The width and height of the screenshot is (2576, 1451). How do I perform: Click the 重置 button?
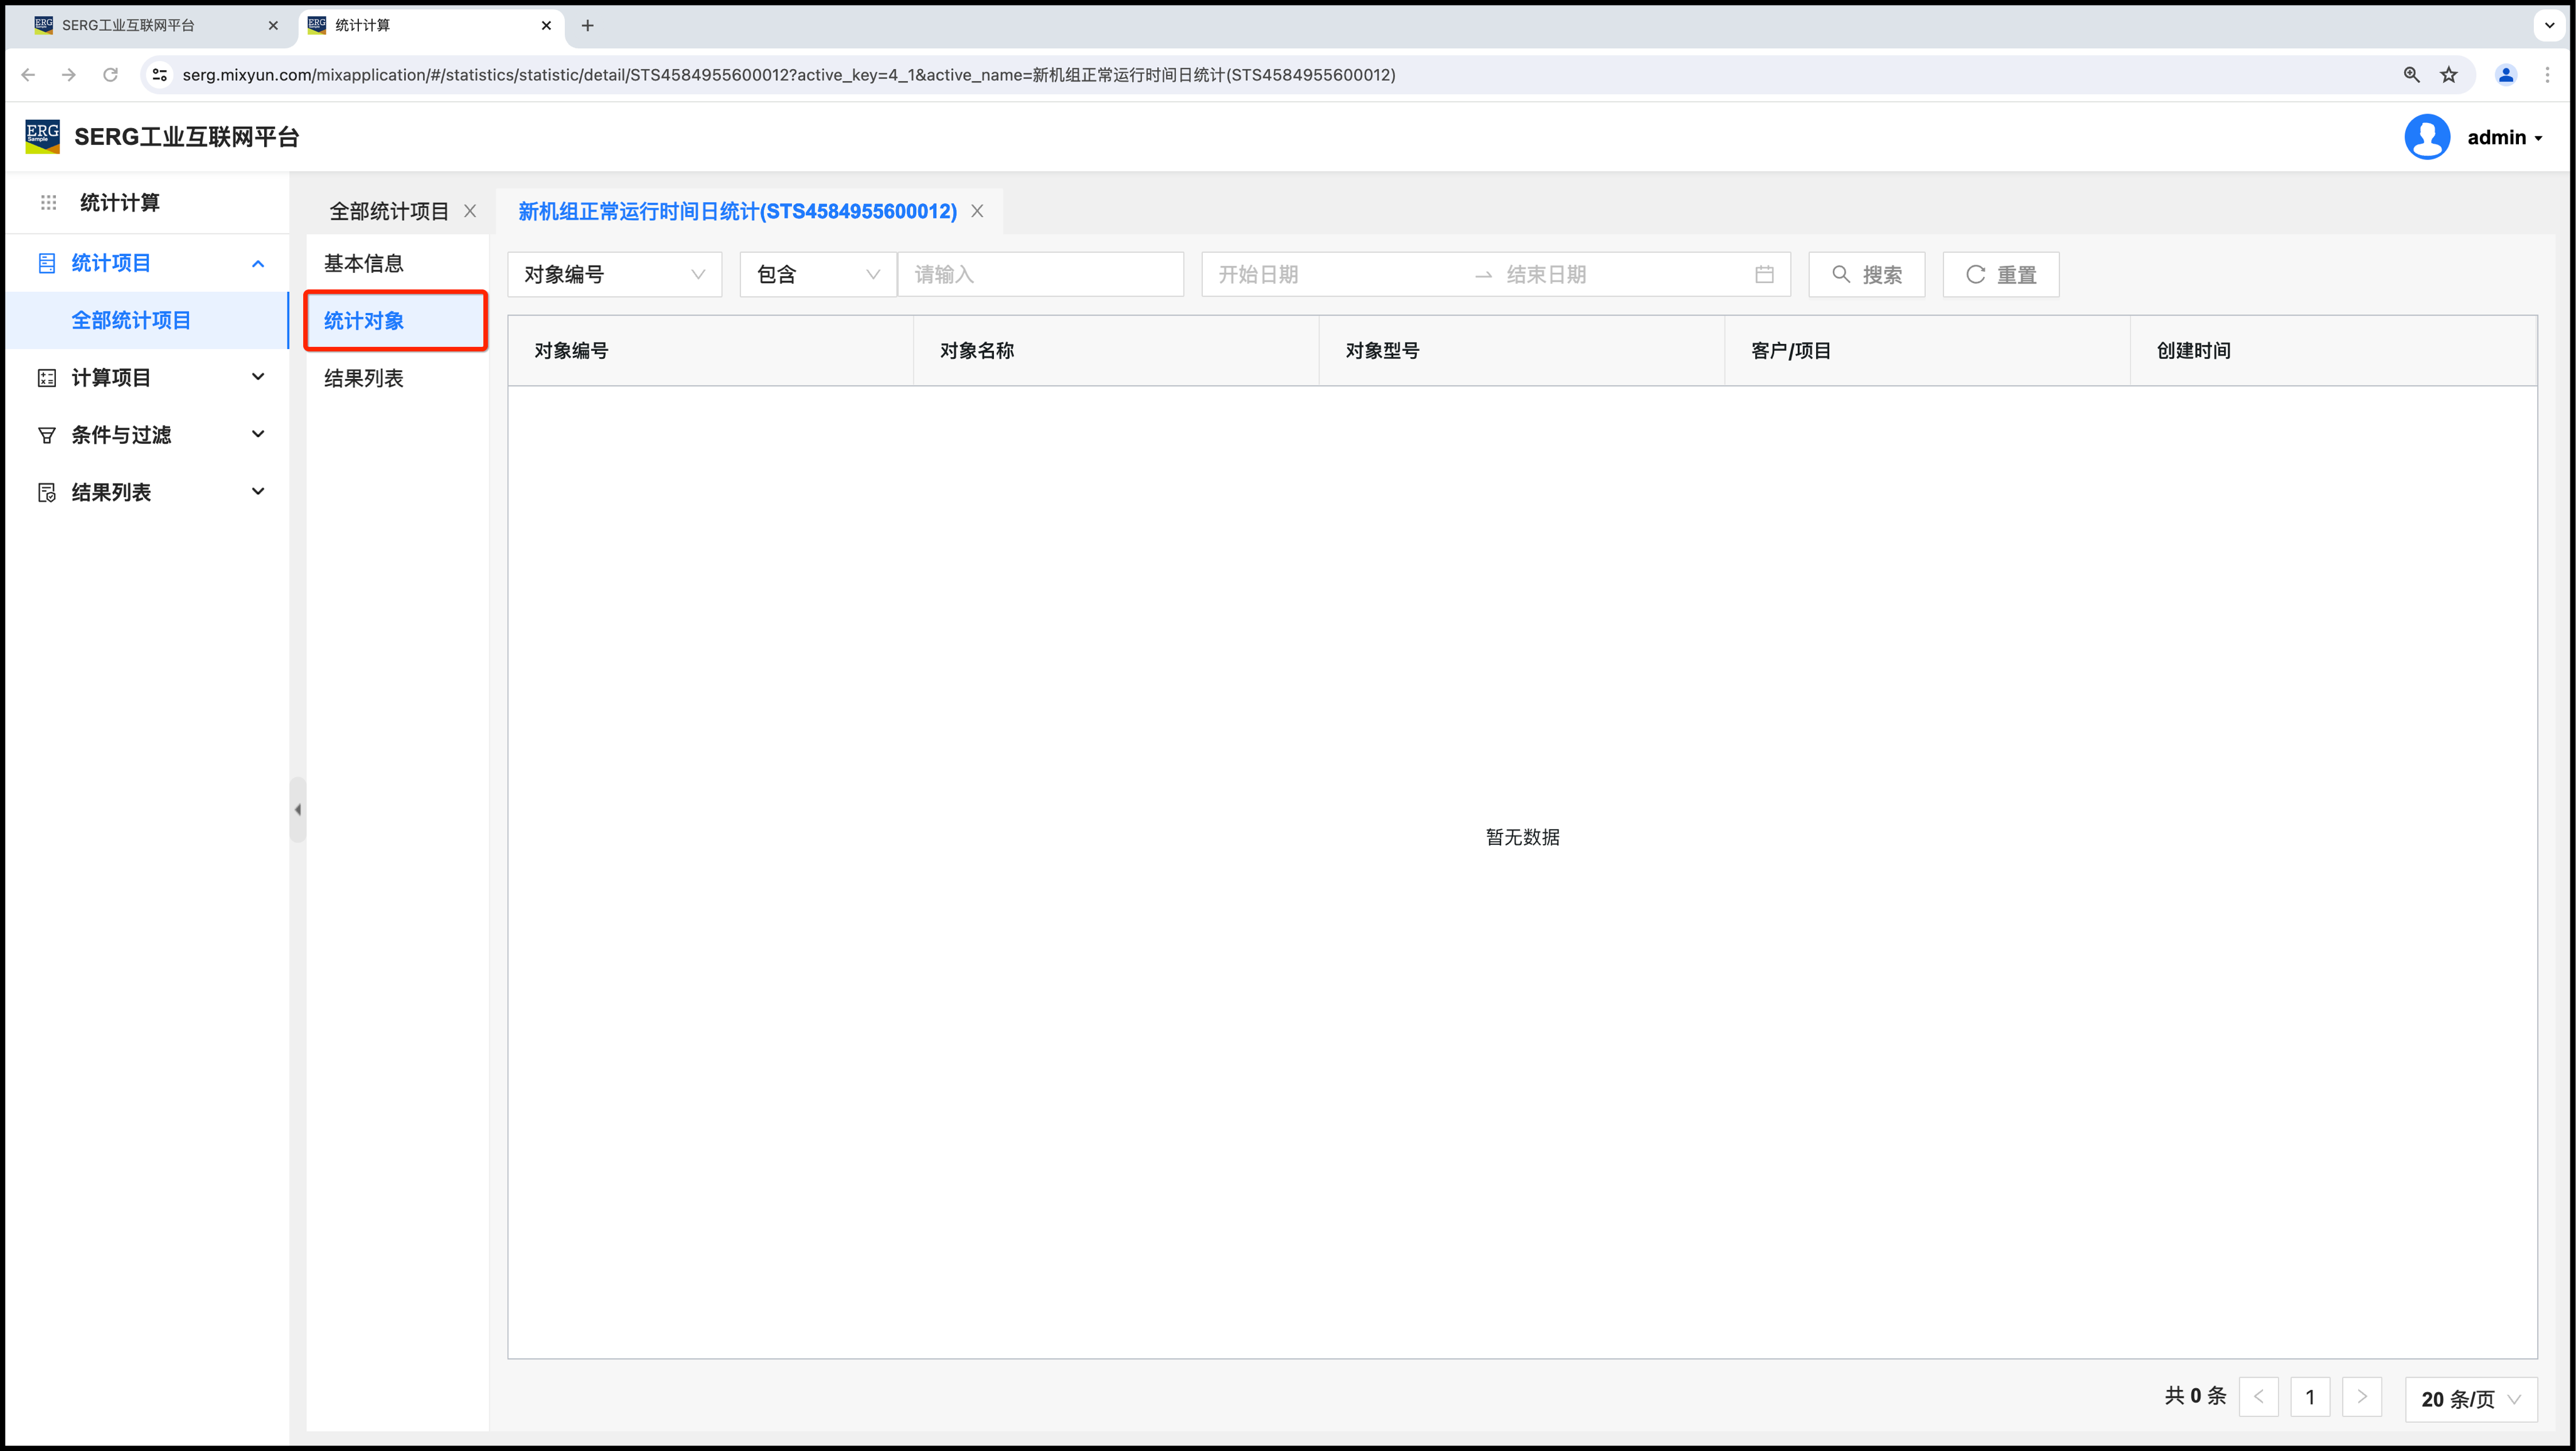(x=2000, y=274)
